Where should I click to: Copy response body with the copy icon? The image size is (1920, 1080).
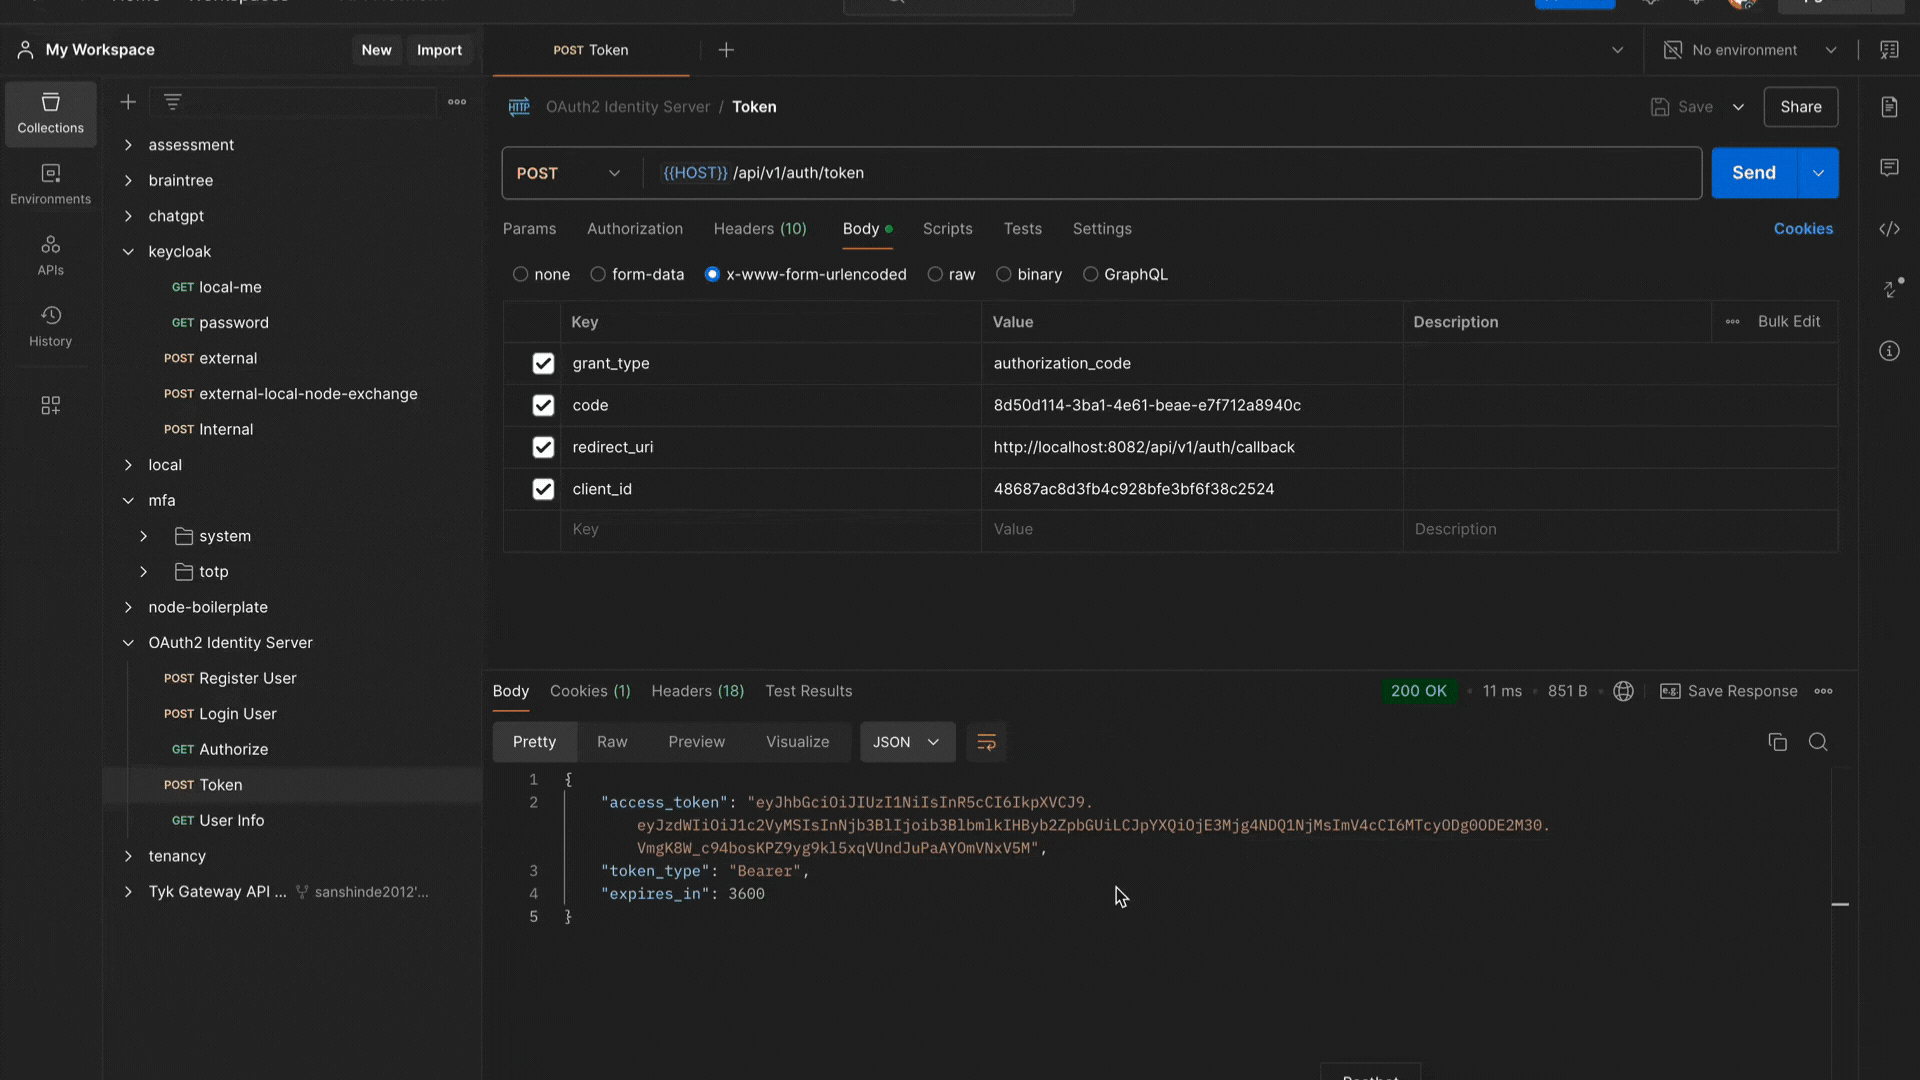(1777, 742)
